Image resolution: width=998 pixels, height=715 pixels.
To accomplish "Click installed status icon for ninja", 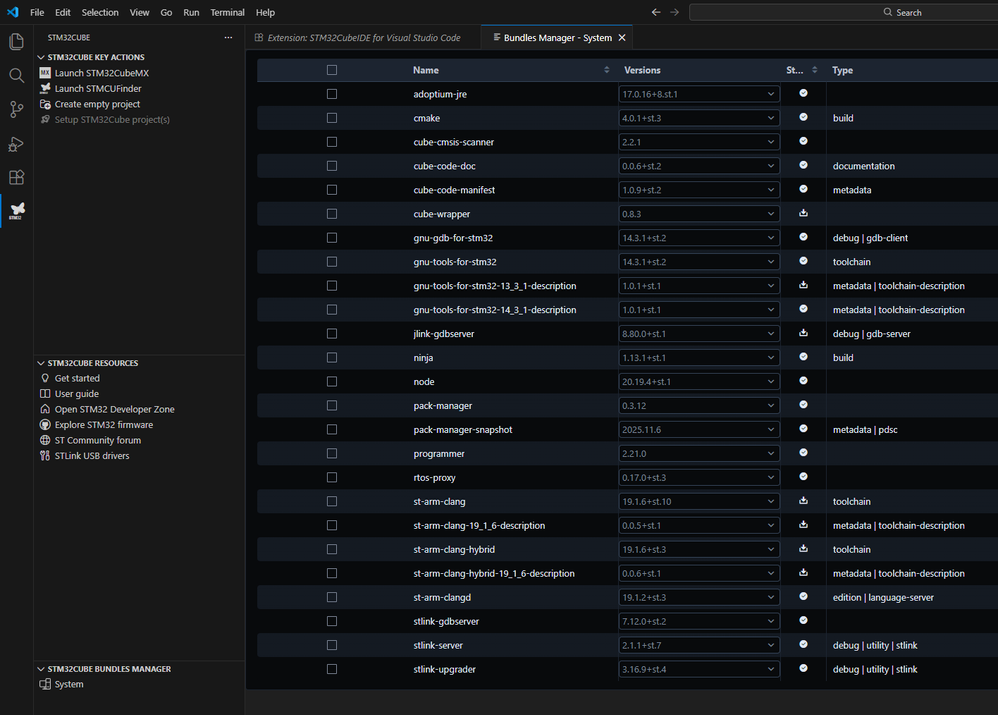I will [803, 357].
